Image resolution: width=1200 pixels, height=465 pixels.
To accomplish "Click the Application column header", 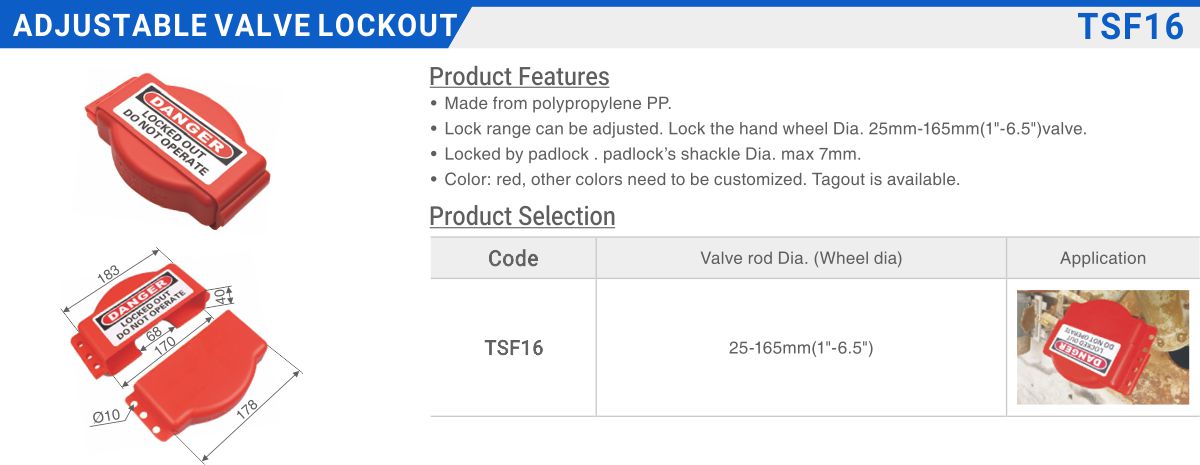I will pyautogui.click(x=1103, y=258).
